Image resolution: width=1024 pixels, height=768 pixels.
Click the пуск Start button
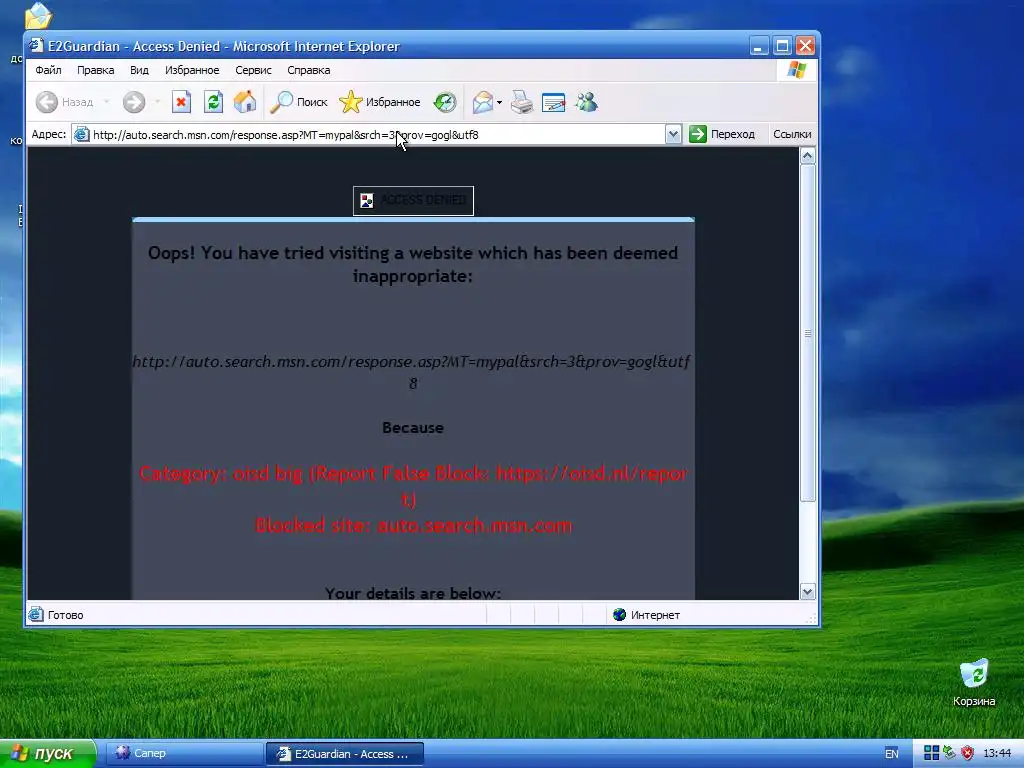point(47,754)
